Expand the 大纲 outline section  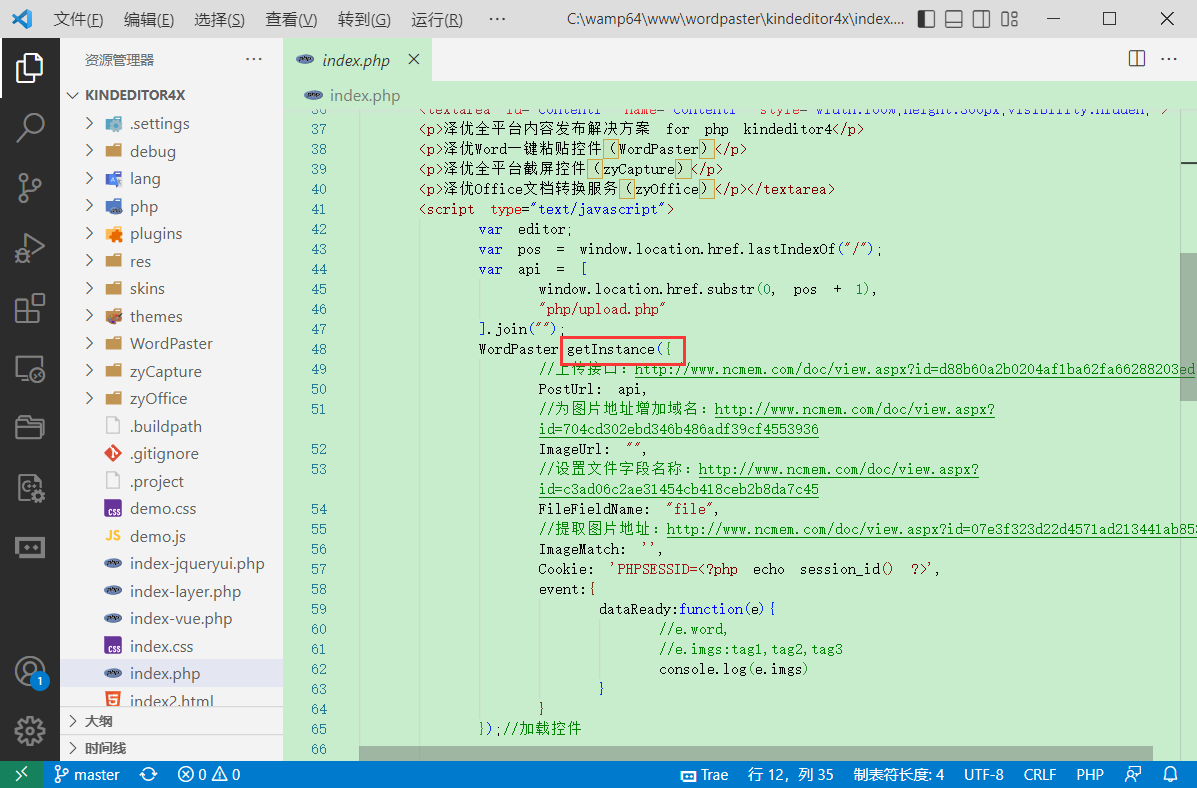point(98,721)
